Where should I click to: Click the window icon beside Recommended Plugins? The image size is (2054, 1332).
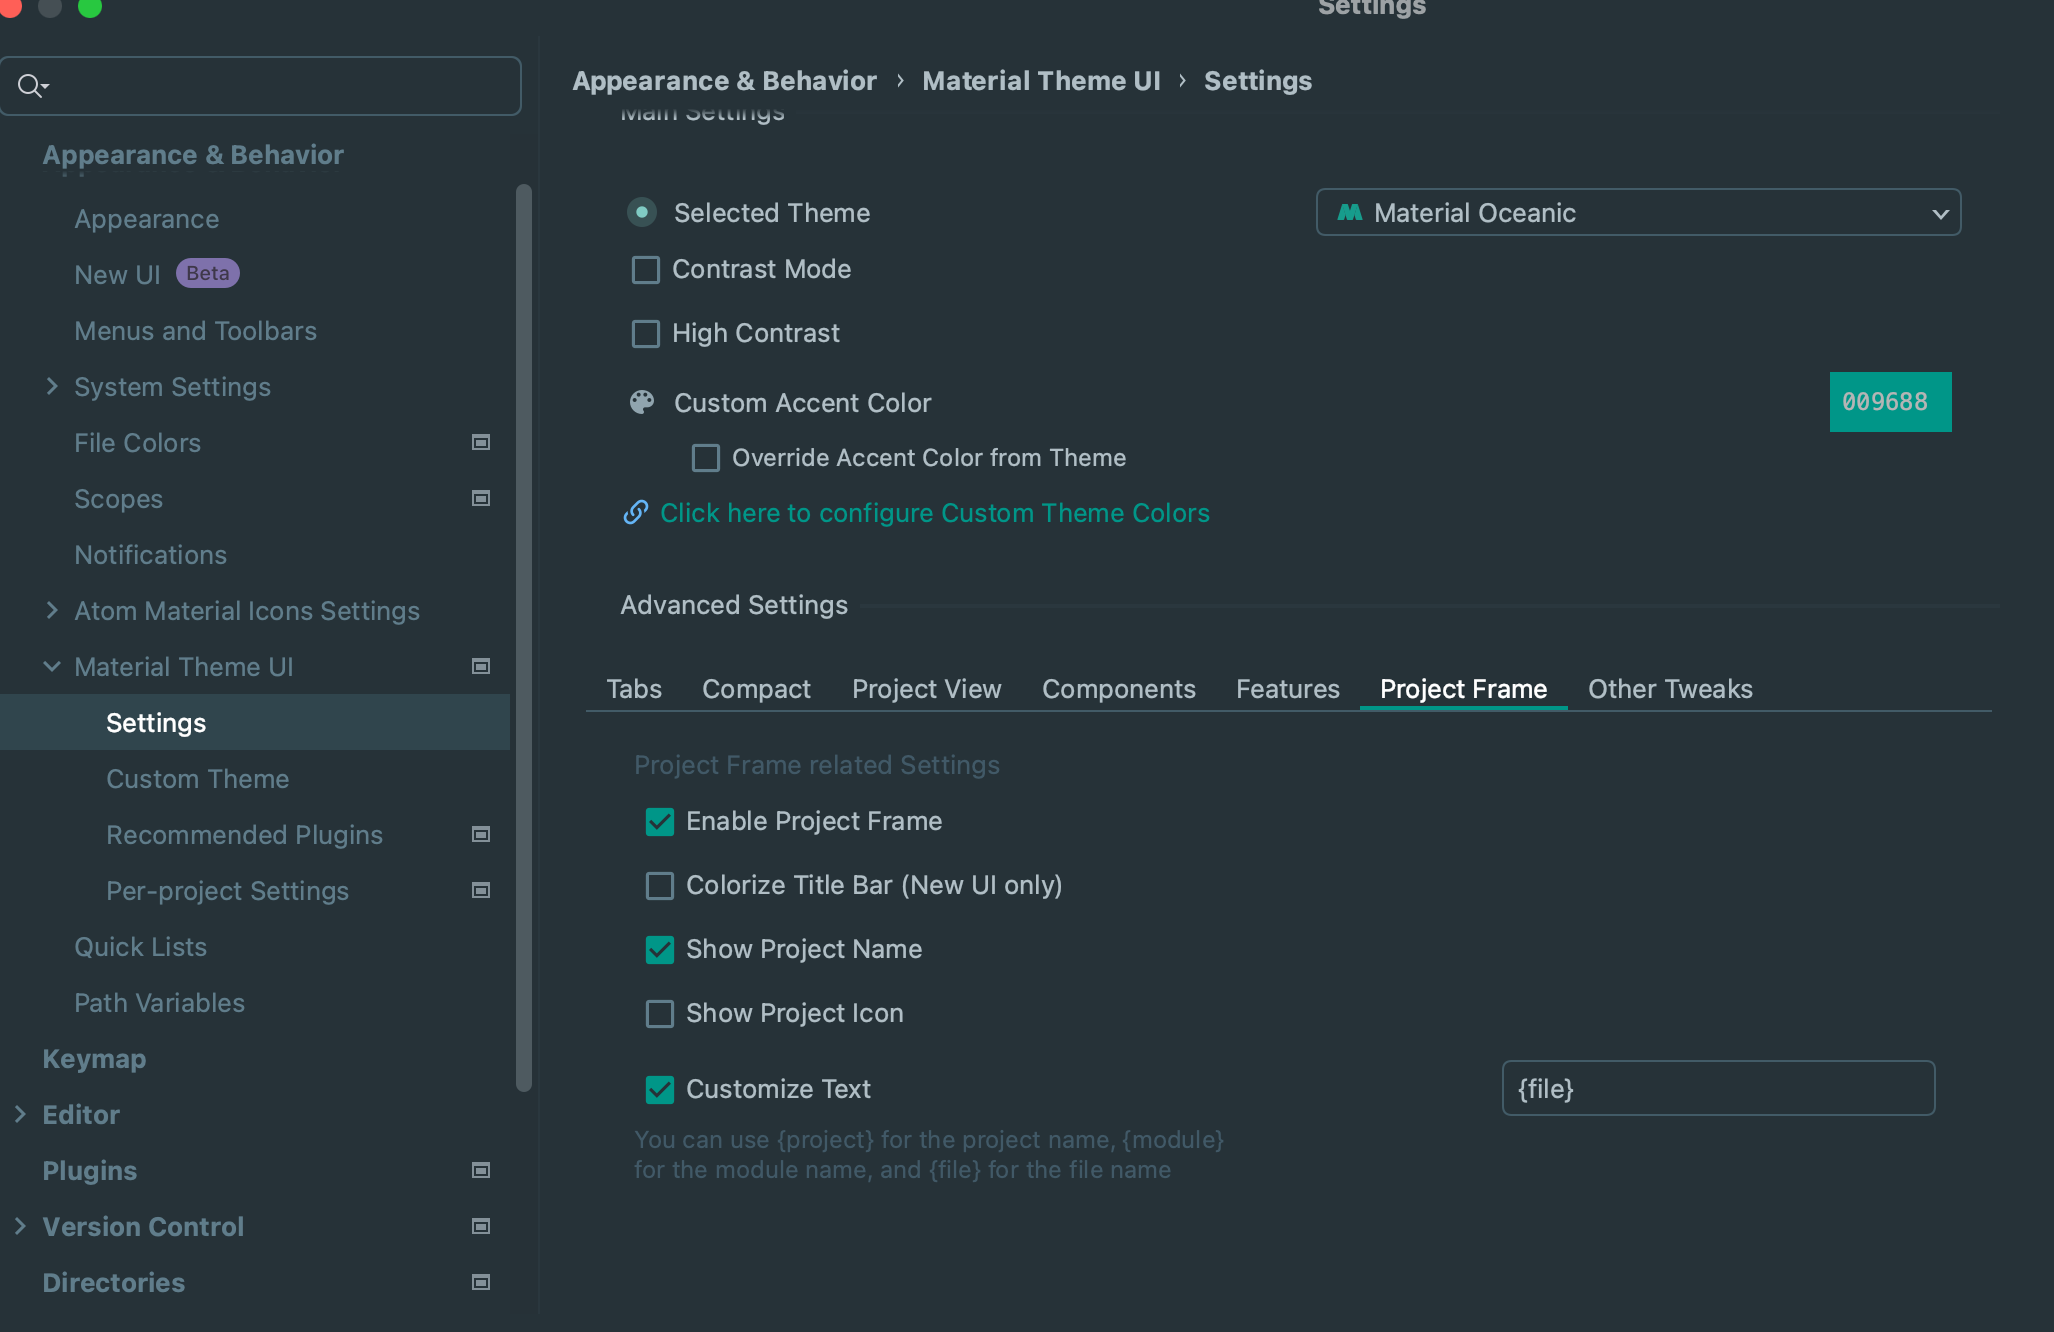pos(480,834)
